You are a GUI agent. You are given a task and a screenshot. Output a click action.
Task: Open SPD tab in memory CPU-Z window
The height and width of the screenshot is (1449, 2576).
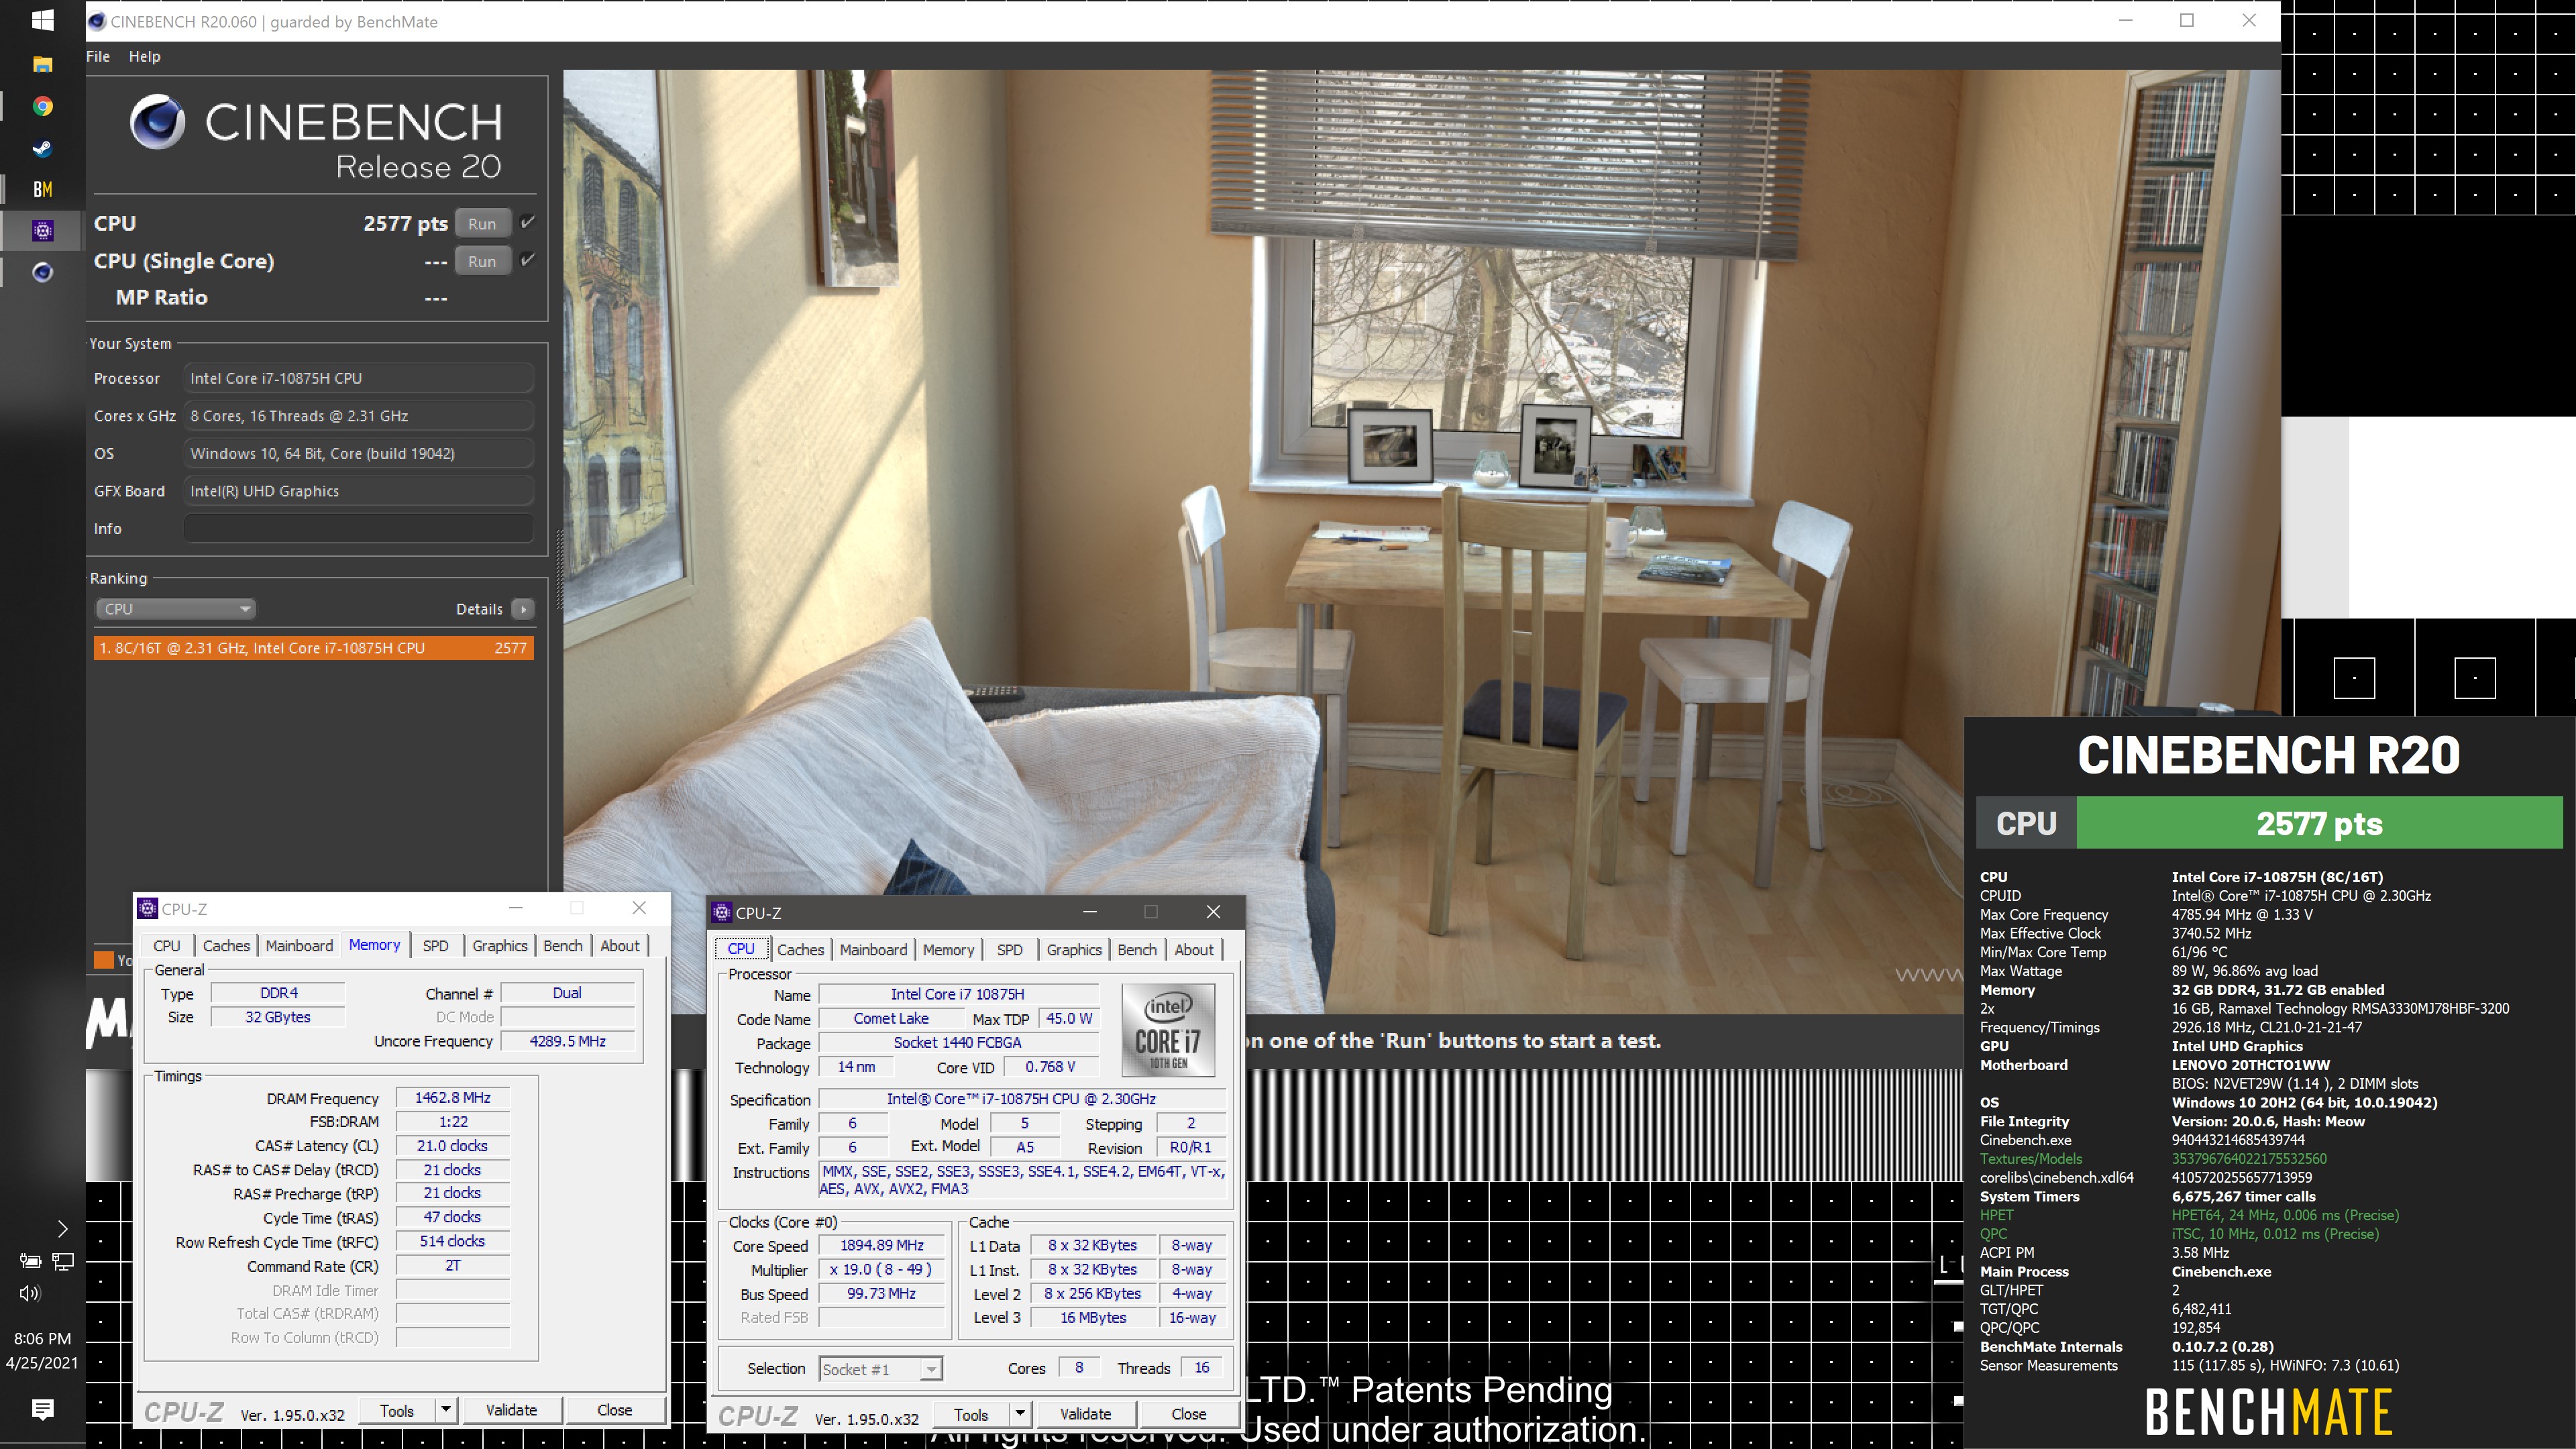(x=435, y=945)
